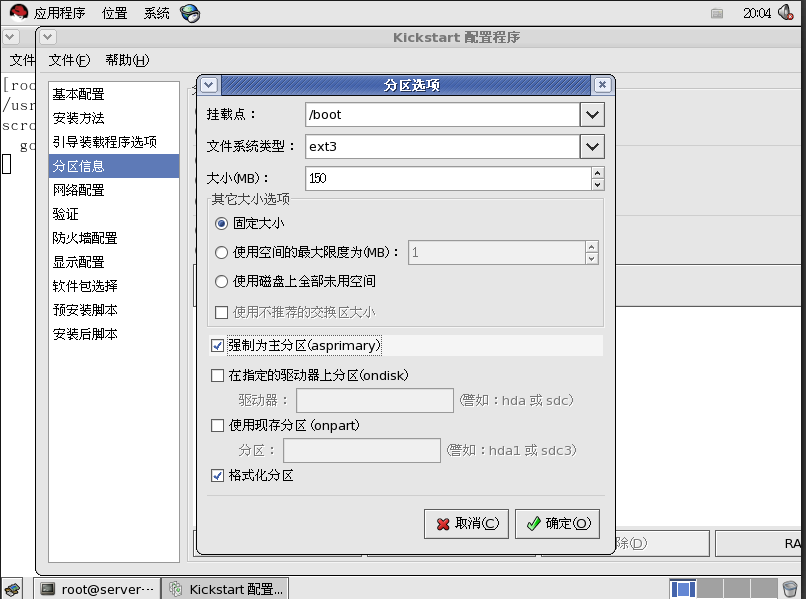Open the Places menu in top panel
This screenshot has height=599, width=806.
coord(114,13)
